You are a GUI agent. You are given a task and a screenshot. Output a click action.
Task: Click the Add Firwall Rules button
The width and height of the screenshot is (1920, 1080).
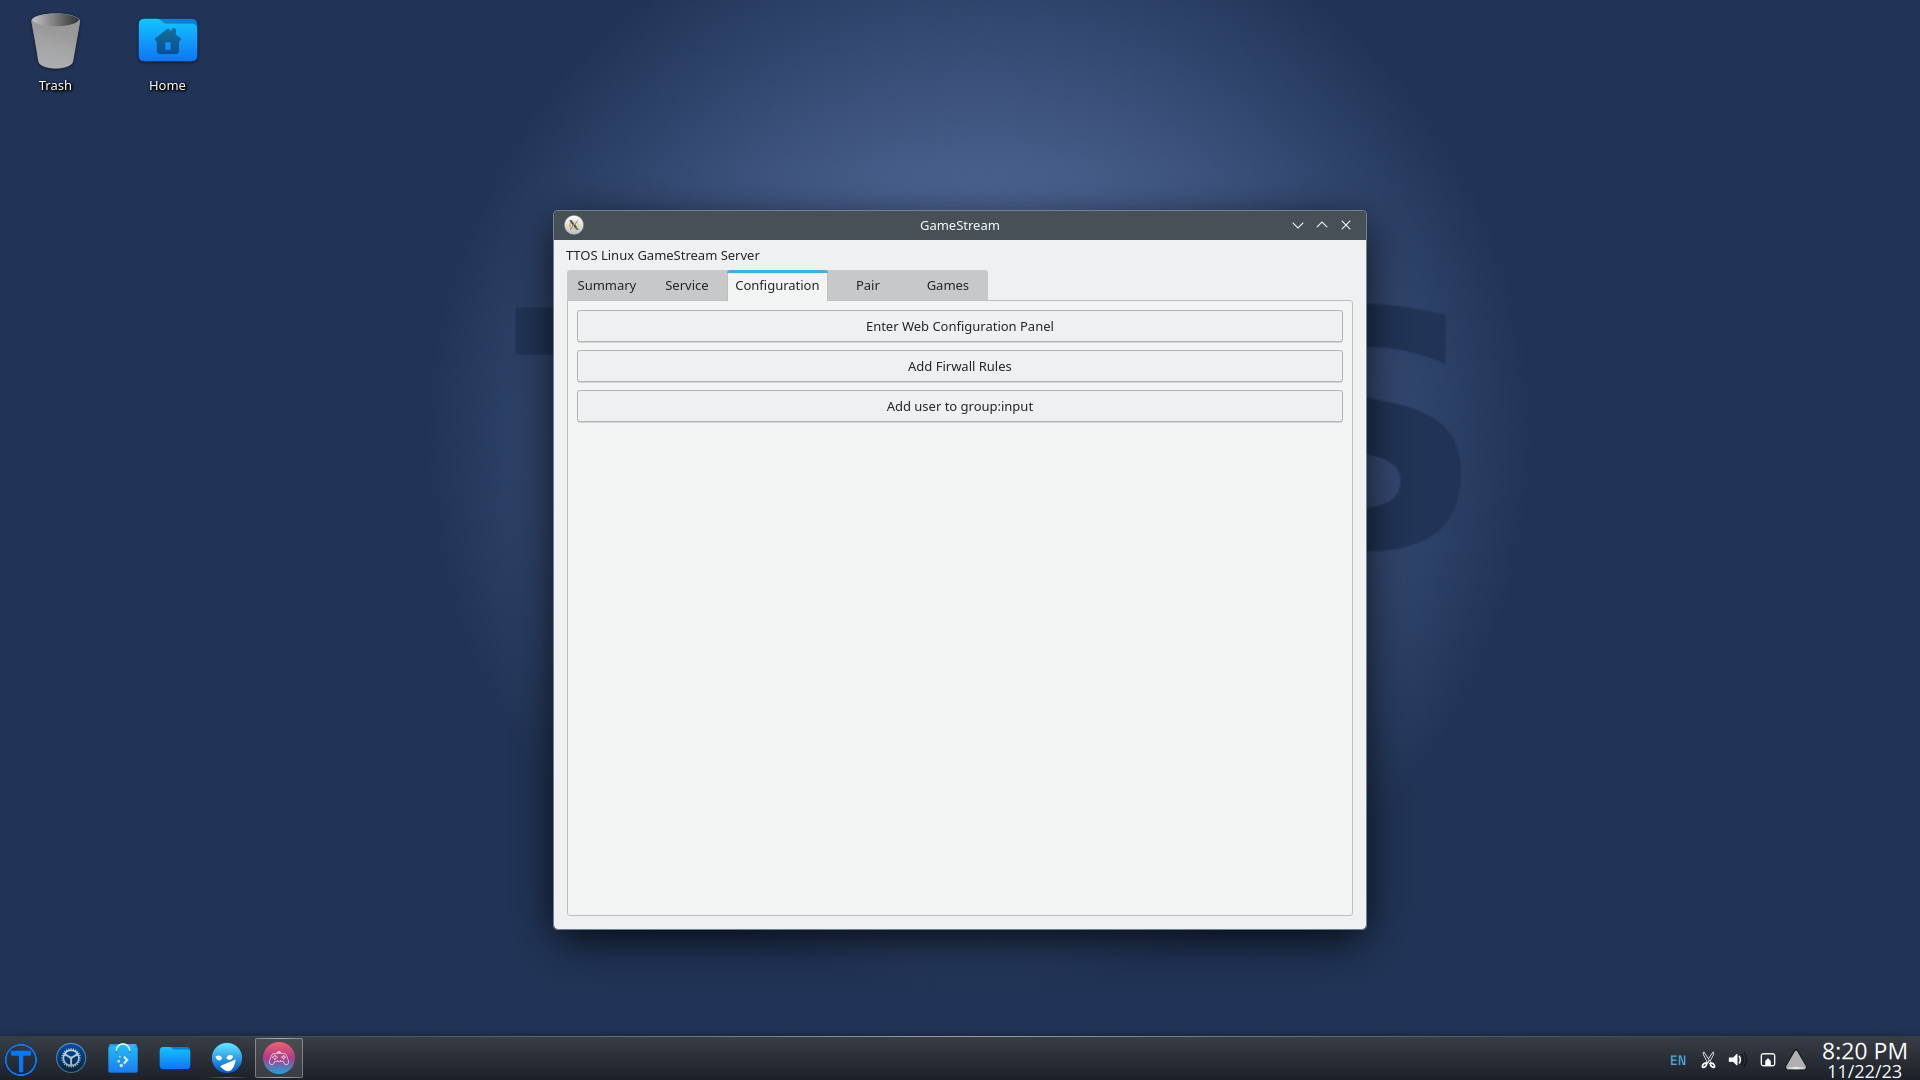[x=959, y=366]
